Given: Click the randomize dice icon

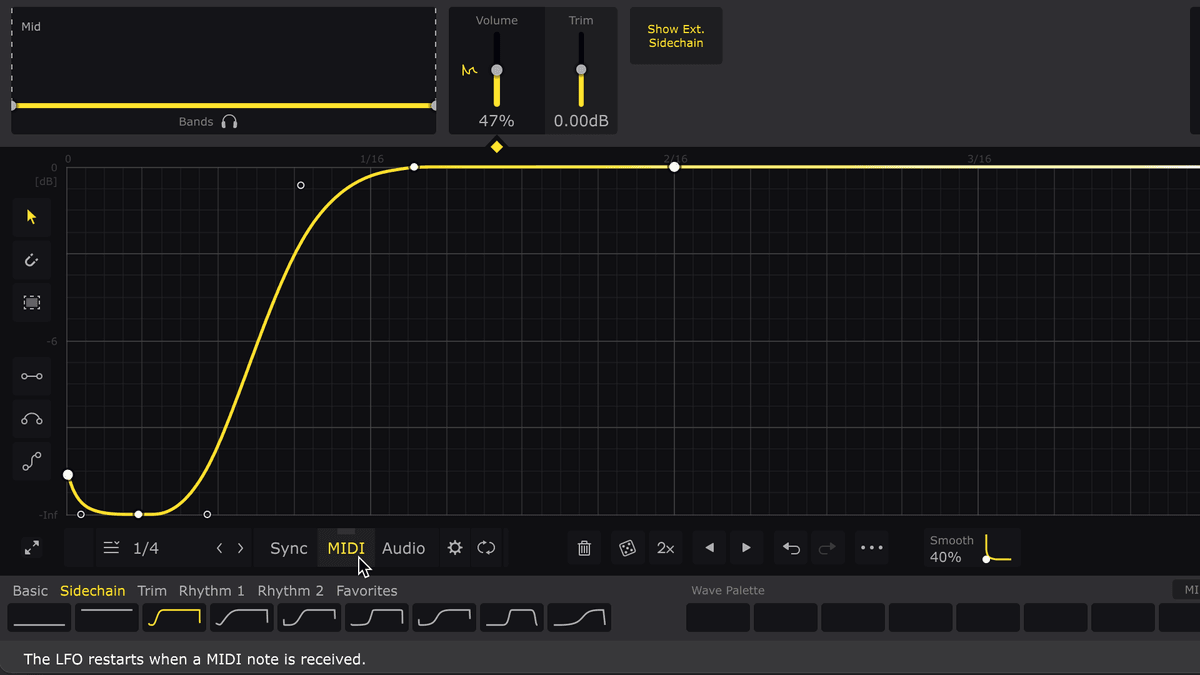Looking at the screenshot, I should tap(627, 548).
